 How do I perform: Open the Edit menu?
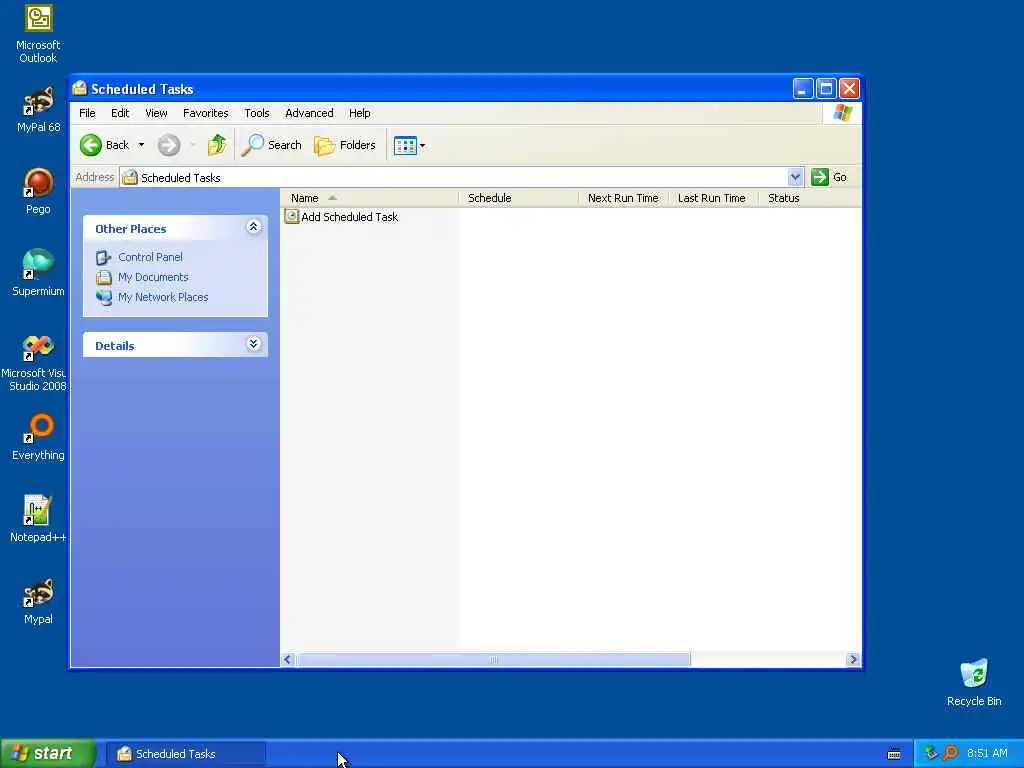click(120, 113)
